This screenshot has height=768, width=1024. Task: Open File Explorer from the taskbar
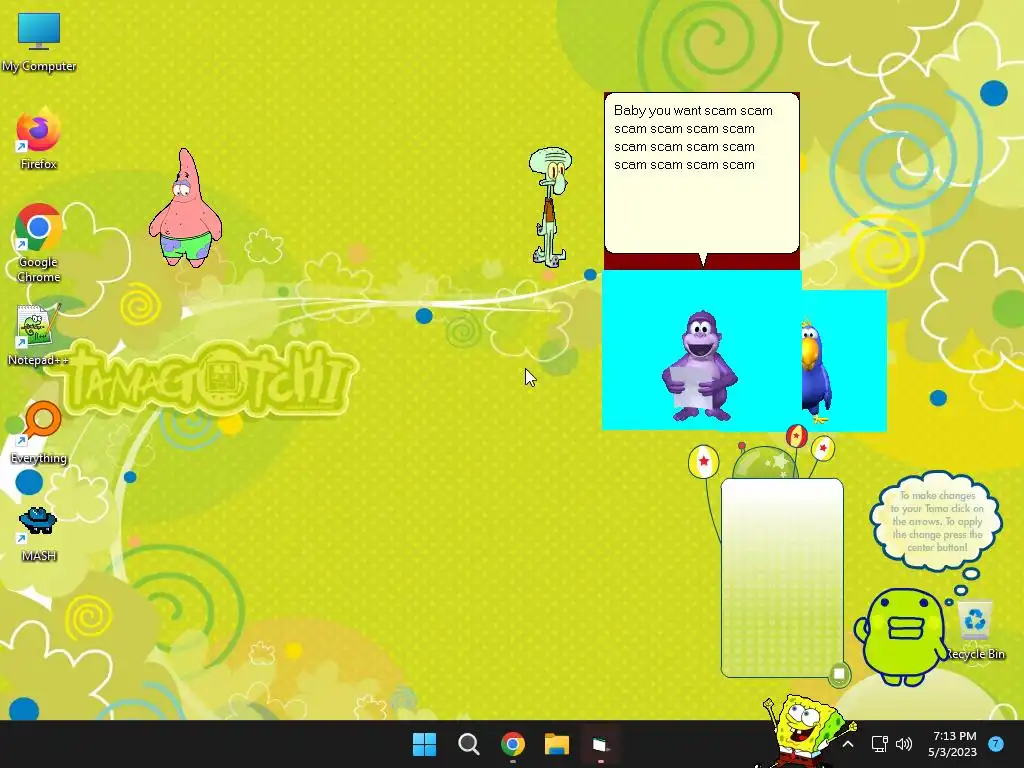(x=557, y=744)
